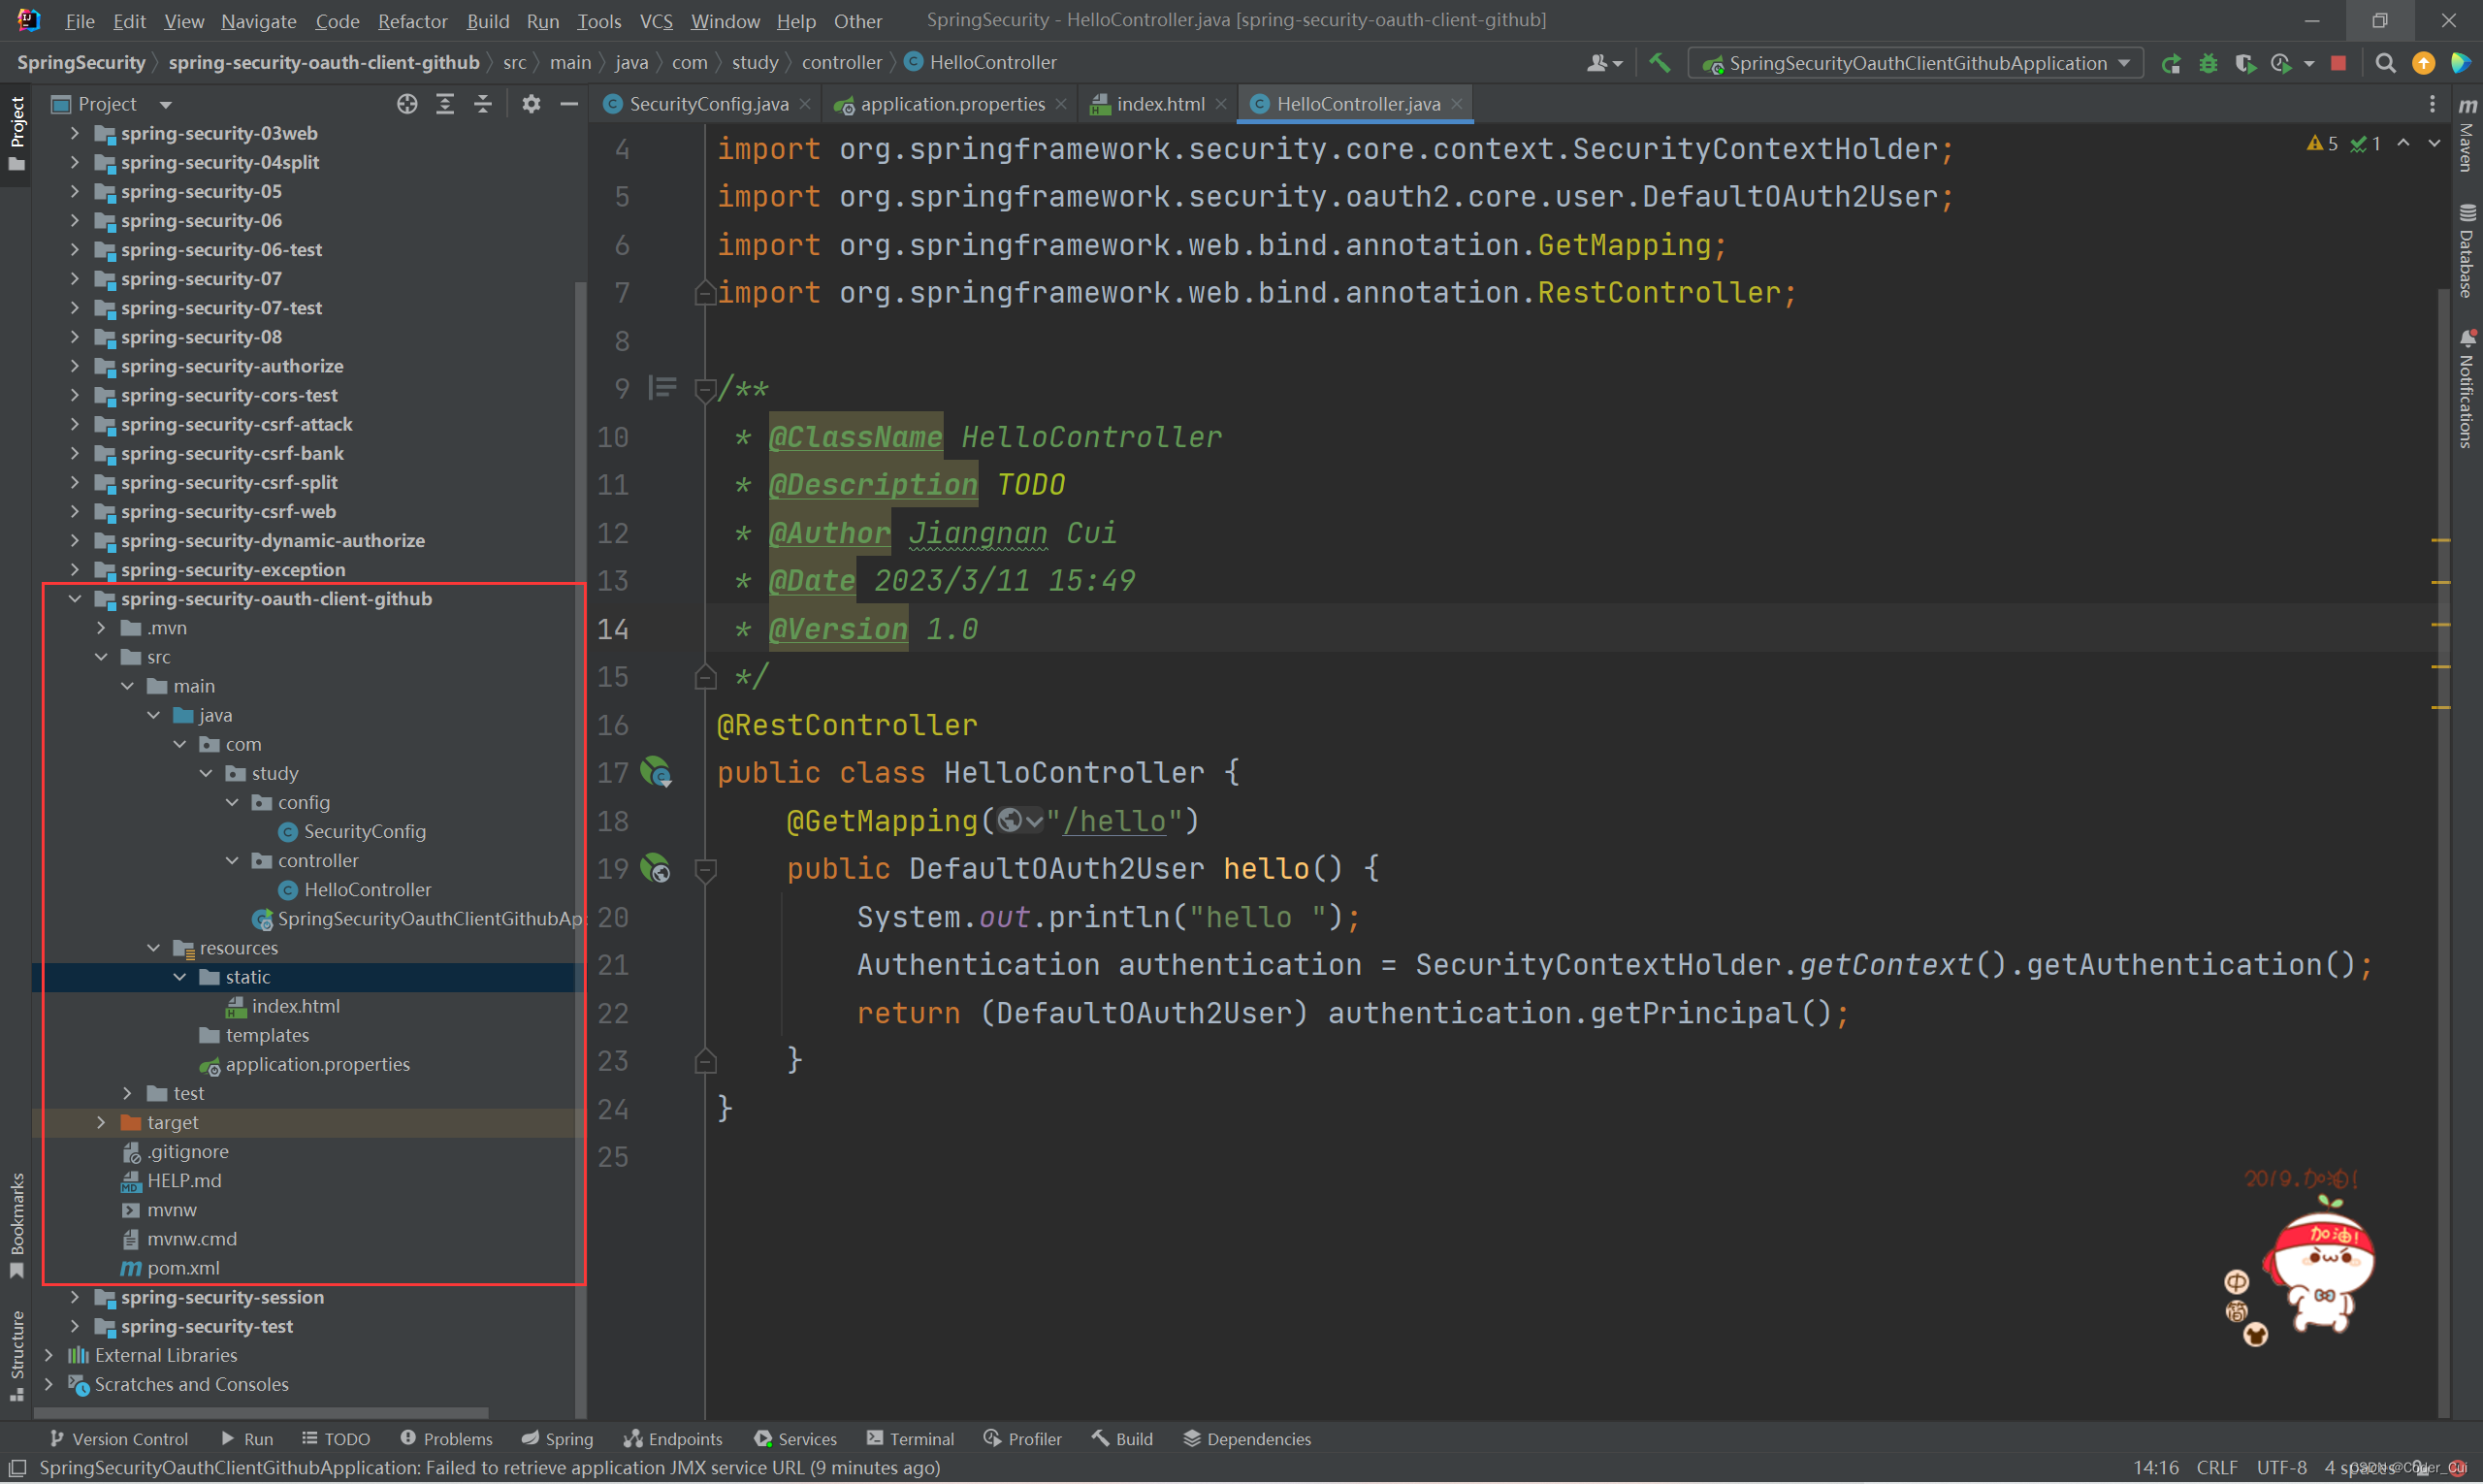The height and width of the screenshot is (1484, 2483).
Task: Open pom.xml in project tree
Action: point(183,1268)
